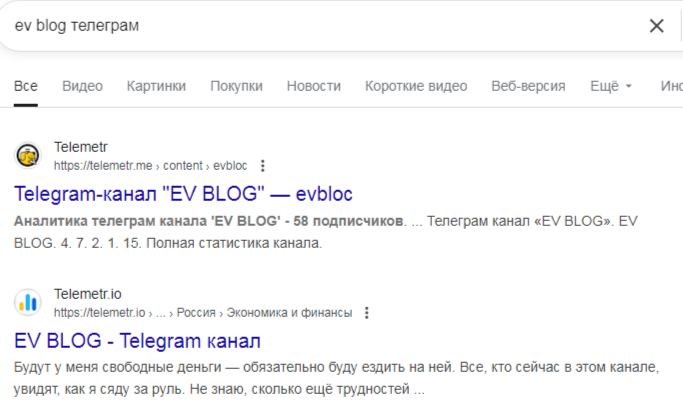Viewport: 683px width, 403px height.
Task: Open the EV BLOG - Telegram канал link
Action: click(137, 340)
